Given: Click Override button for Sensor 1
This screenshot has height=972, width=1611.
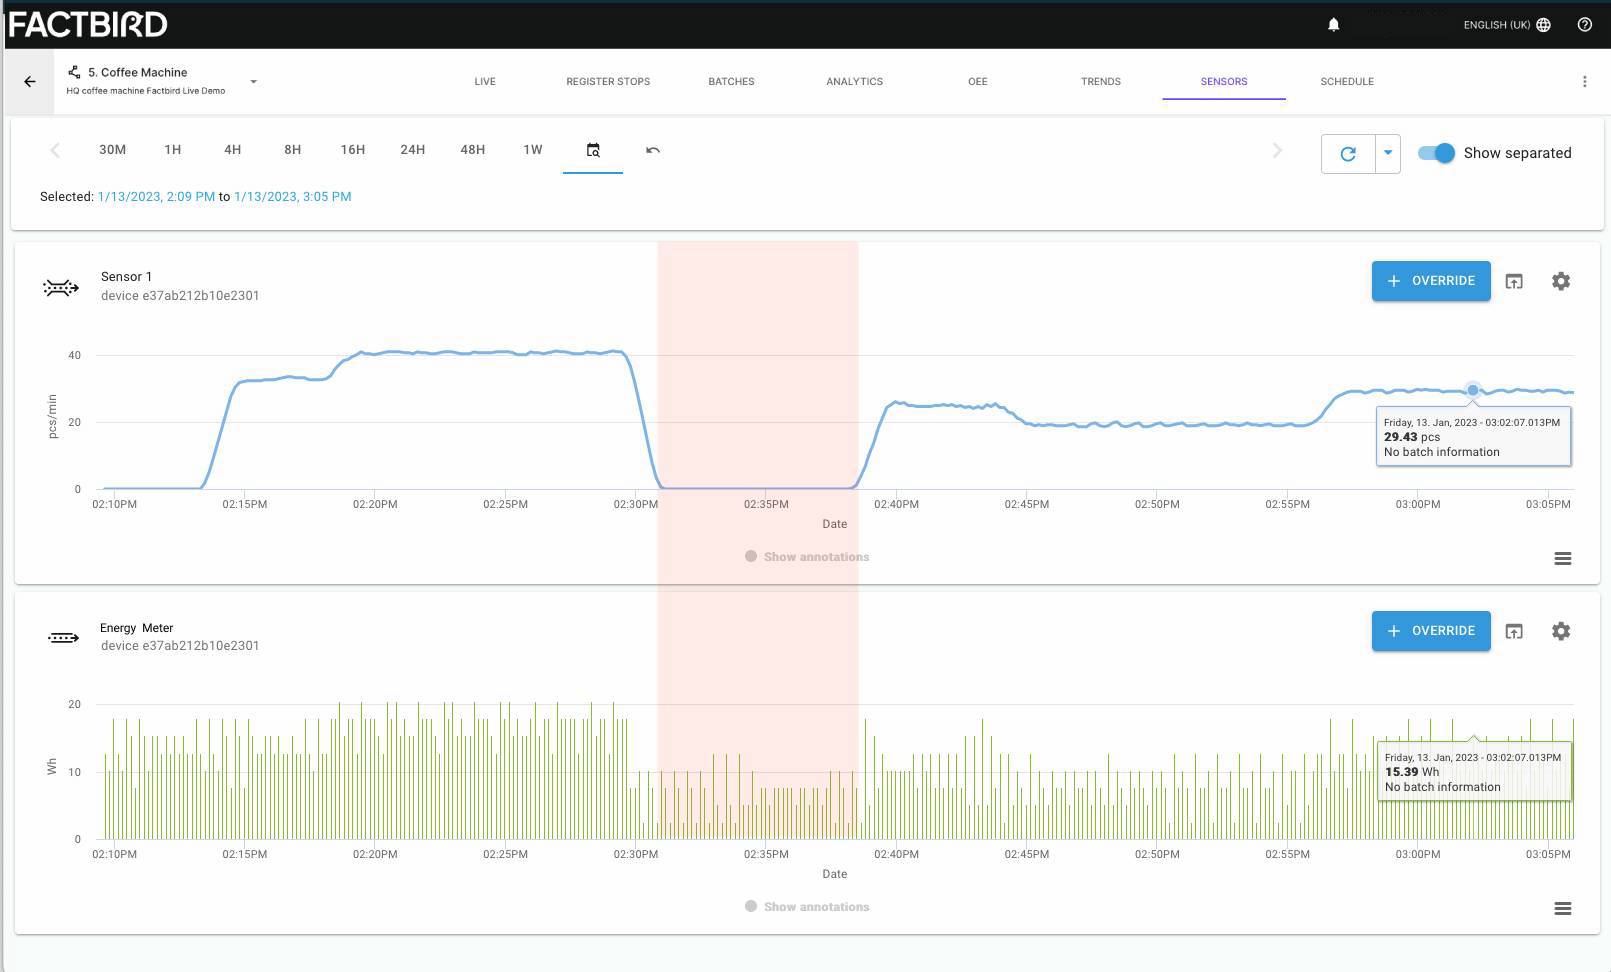Looking at the screenshot, I should (1431, 281).
